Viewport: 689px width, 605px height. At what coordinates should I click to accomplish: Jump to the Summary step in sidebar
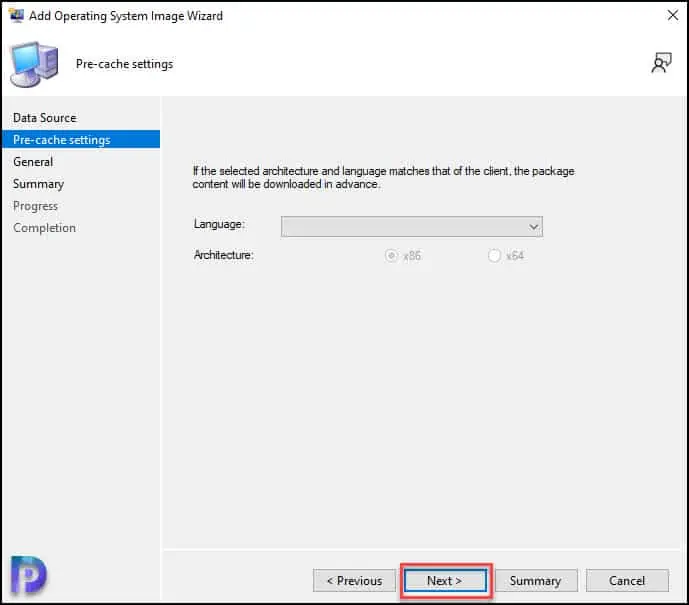point(39,184)
